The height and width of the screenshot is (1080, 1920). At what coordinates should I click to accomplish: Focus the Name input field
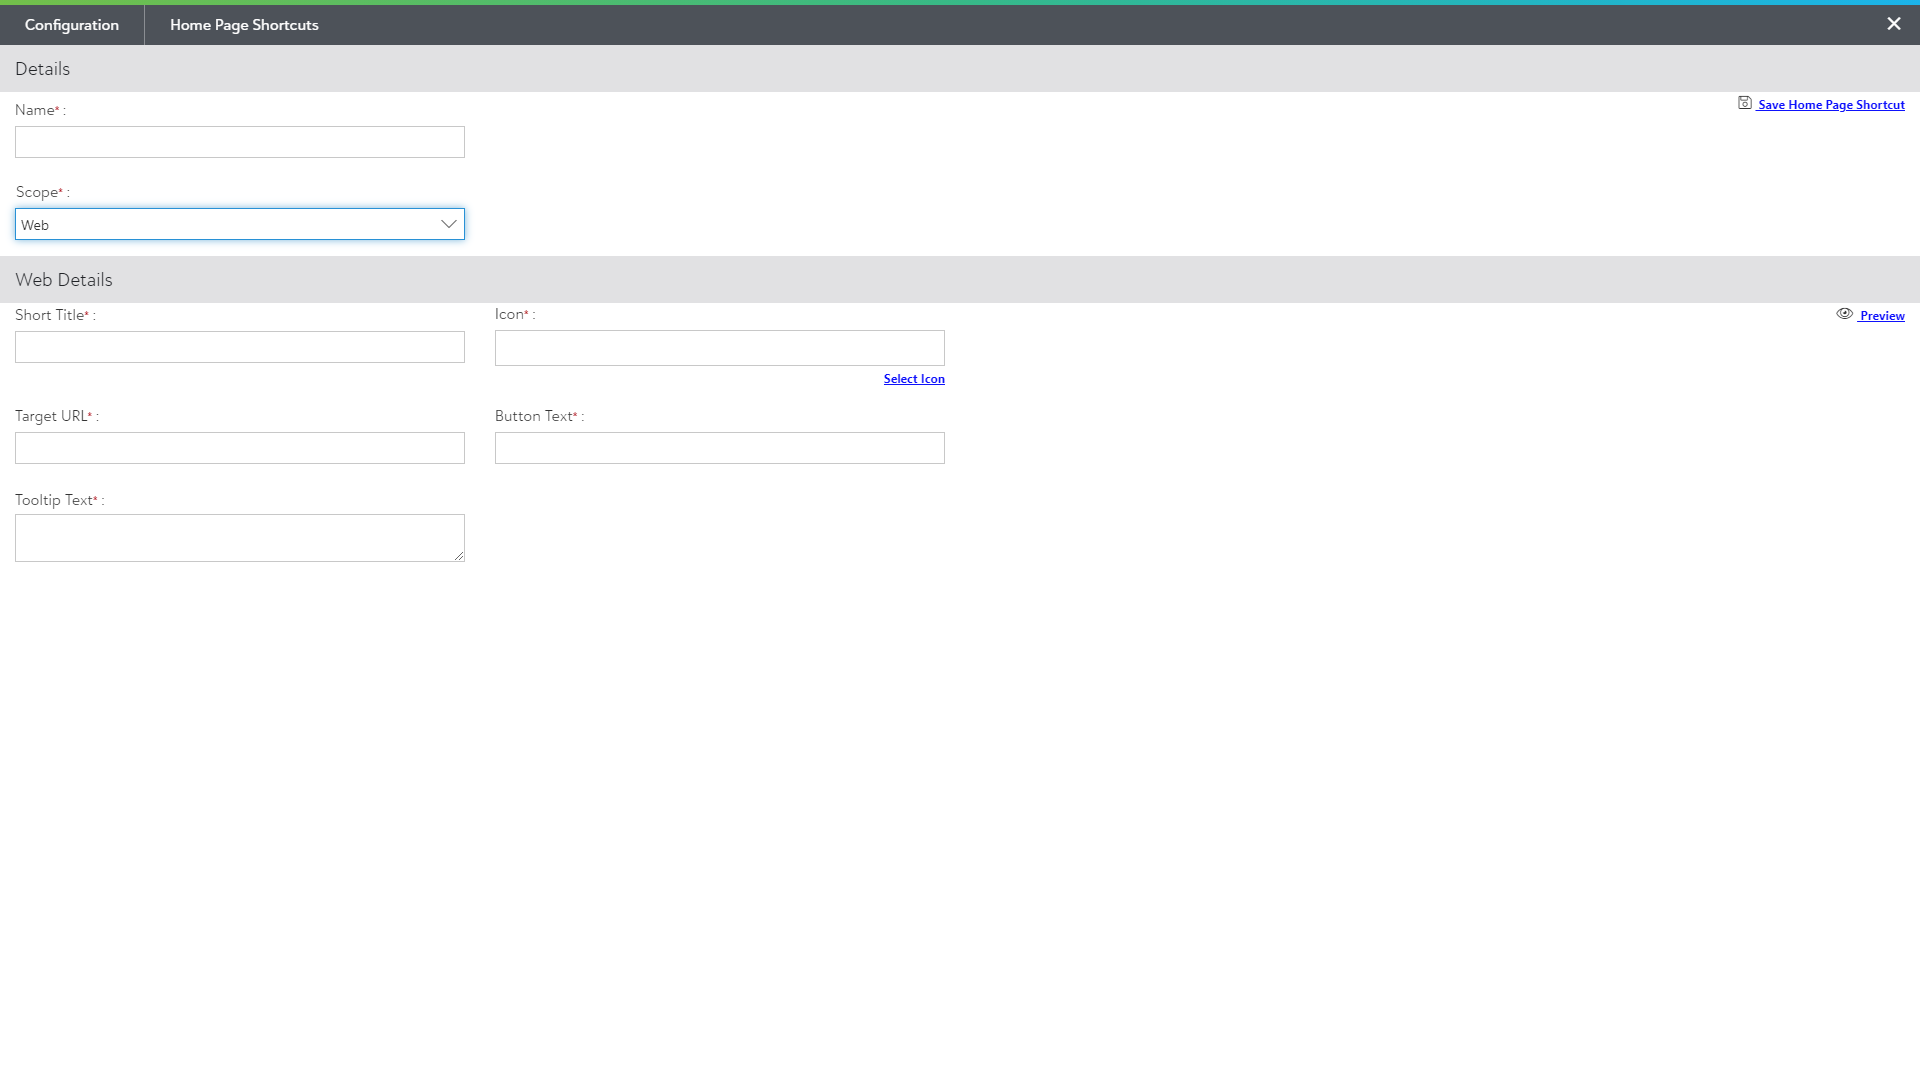[x=240, y=142]
